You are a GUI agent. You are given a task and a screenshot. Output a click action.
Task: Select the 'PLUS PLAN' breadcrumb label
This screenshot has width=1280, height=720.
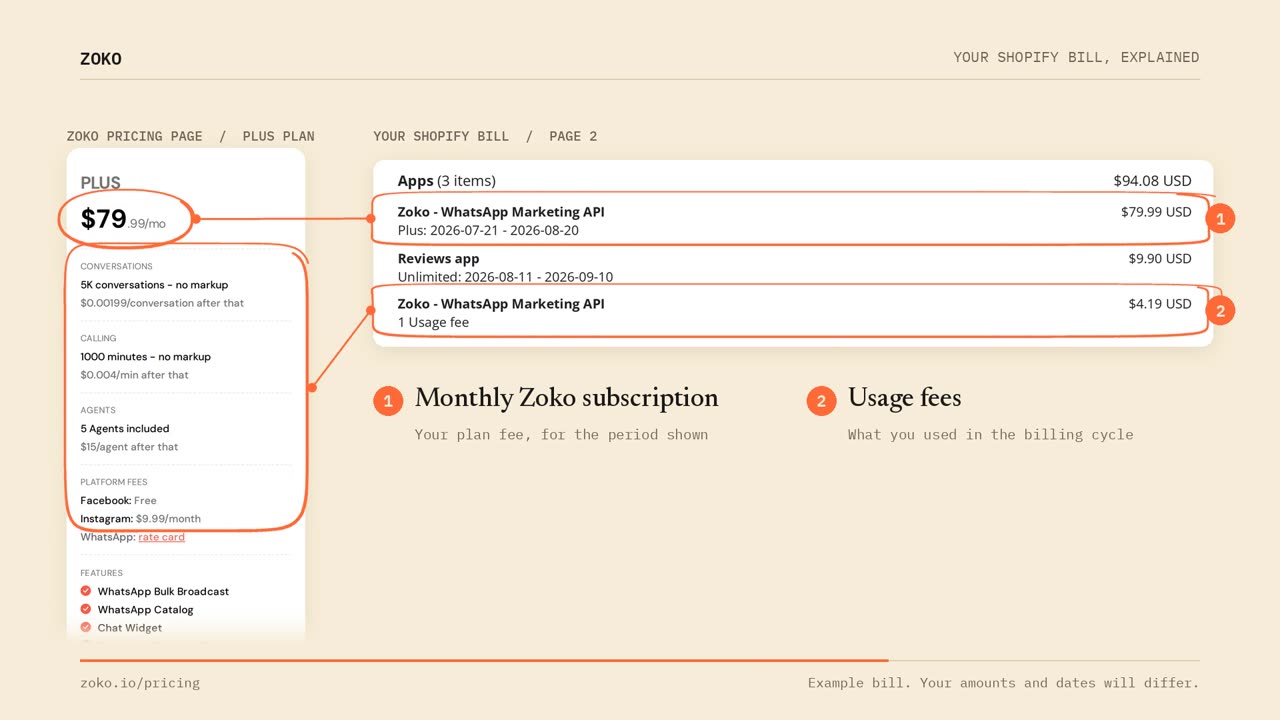278,136
